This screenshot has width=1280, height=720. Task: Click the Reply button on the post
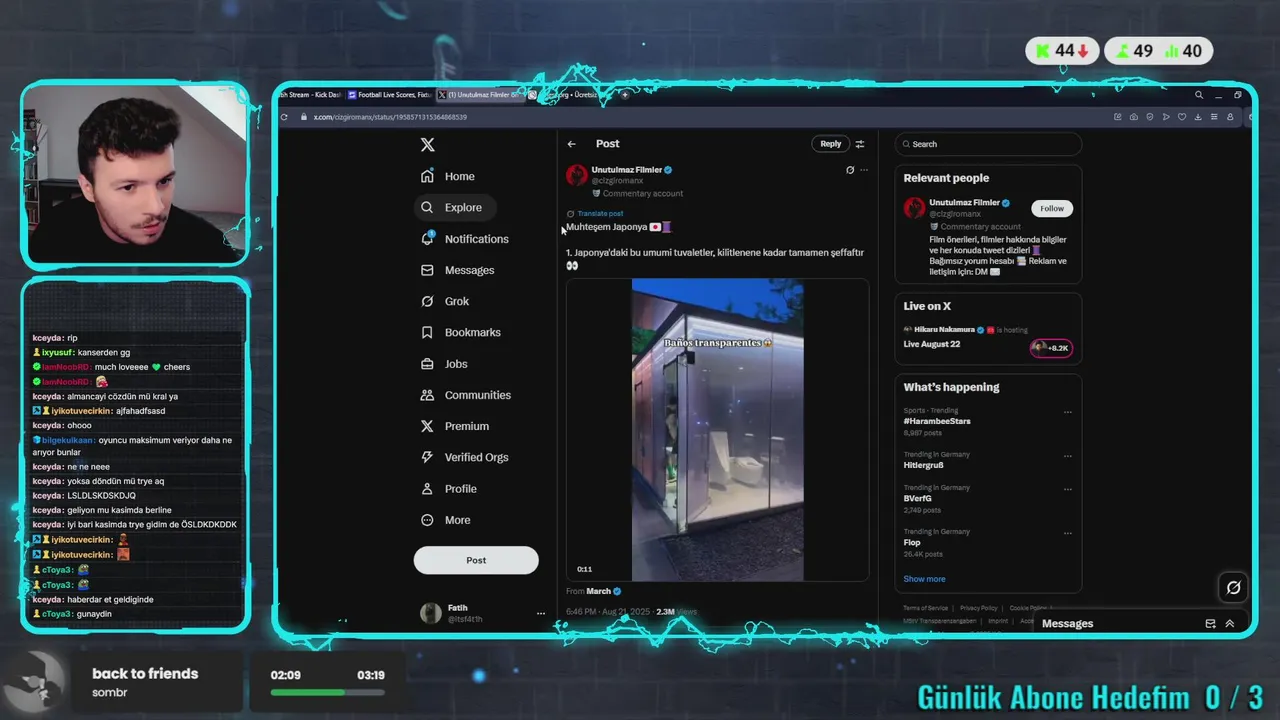[x=831, y=144]
